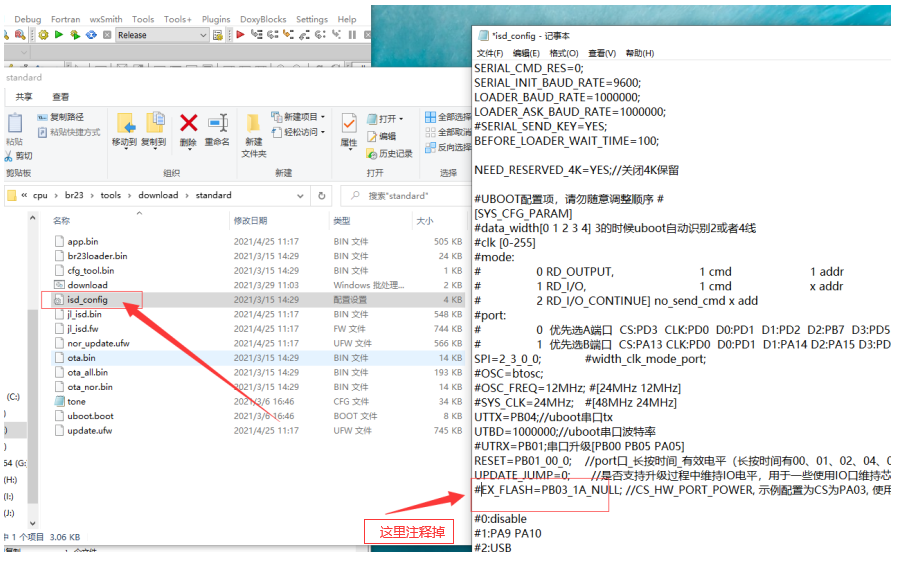
Task: Click 剪切 scissors button
Action: pyautogui.click(x=19, y=156)
